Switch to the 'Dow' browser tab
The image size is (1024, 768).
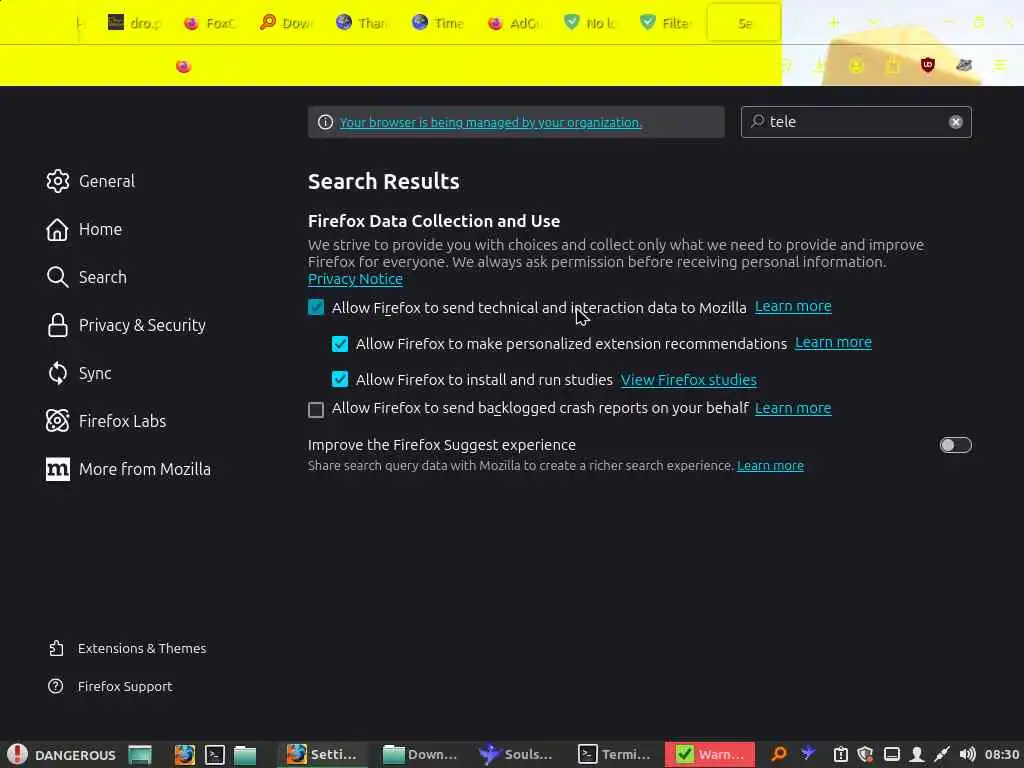(x=286, y=23)
